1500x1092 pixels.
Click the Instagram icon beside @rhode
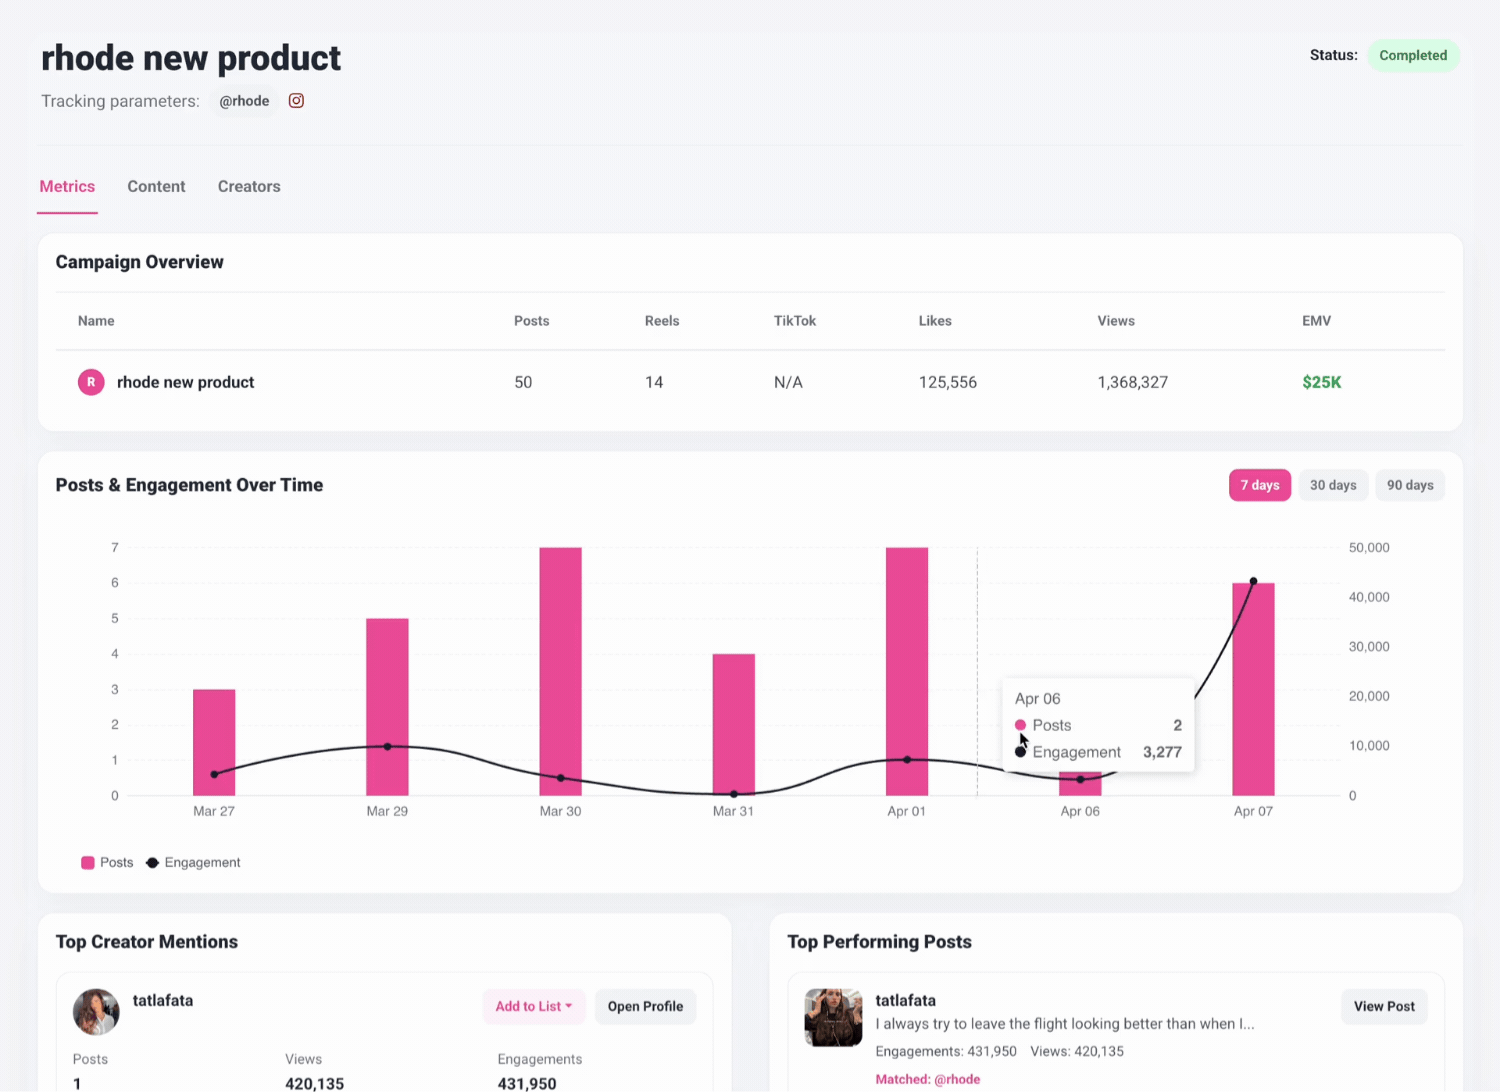[296, 100]
